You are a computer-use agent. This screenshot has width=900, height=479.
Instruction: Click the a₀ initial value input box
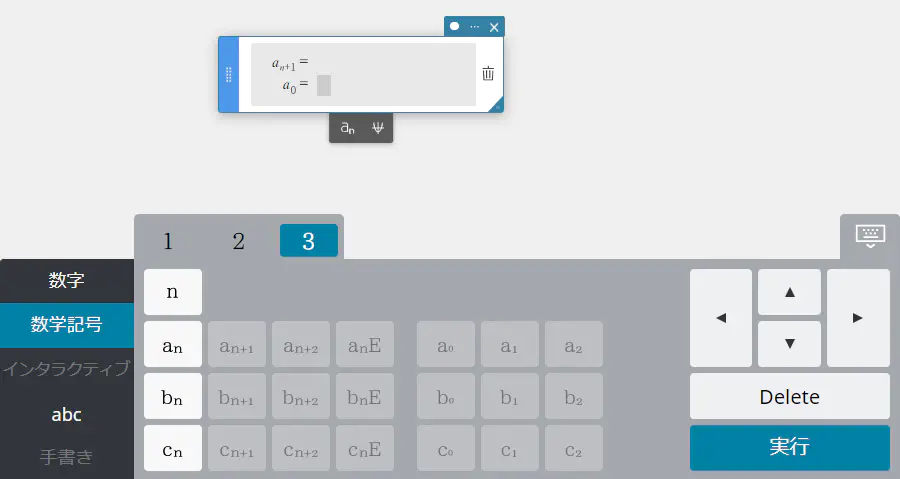tap(324, 85)
